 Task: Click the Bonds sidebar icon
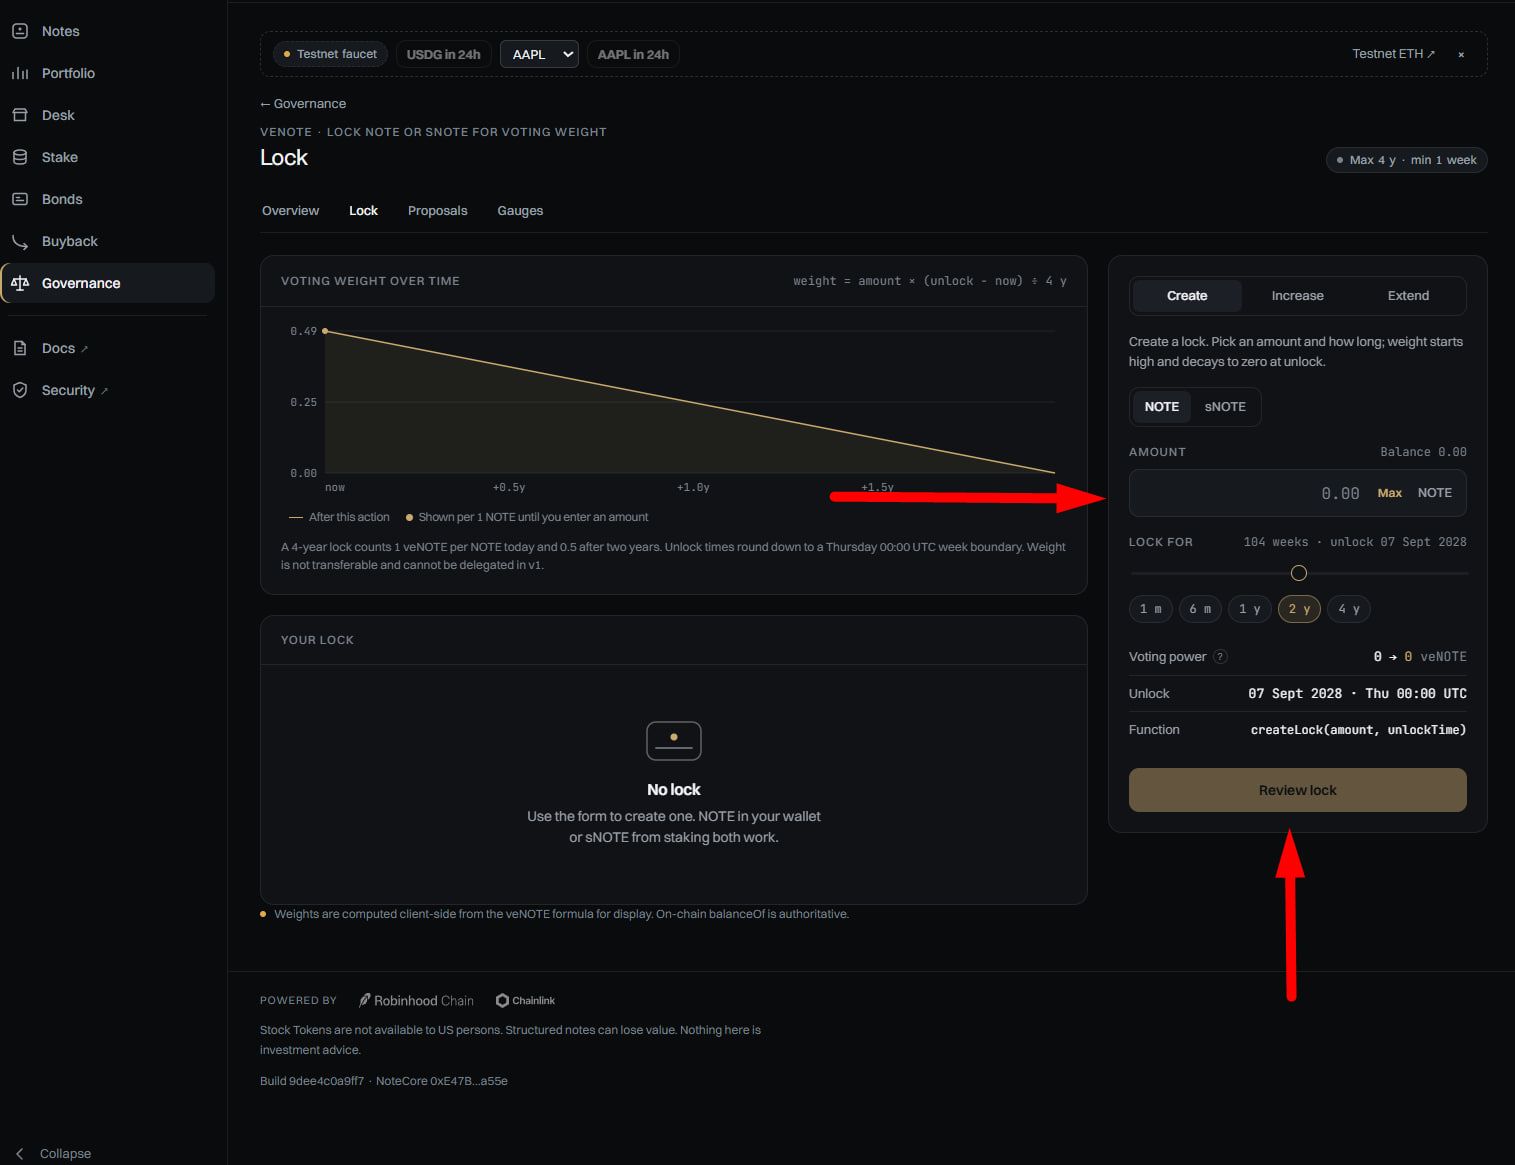point(20,199)
